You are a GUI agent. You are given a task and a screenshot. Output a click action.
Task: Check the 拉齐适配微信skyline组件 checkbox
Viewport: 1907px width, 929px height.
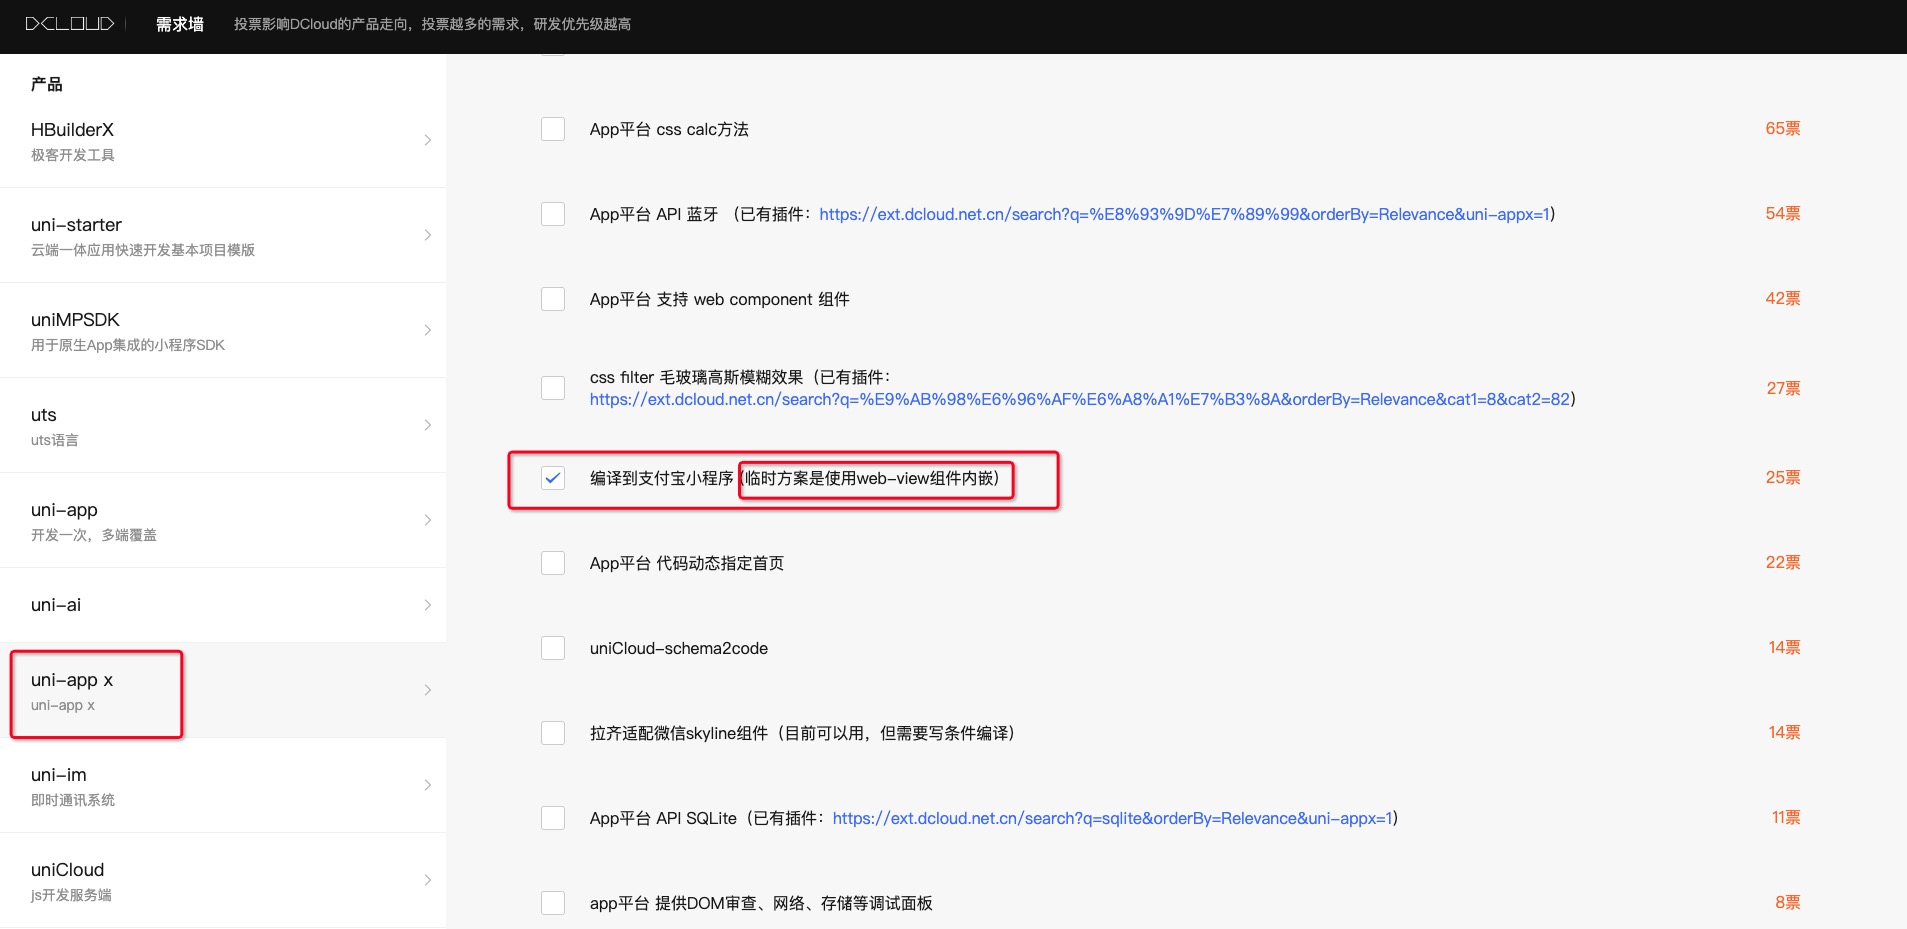553,733
